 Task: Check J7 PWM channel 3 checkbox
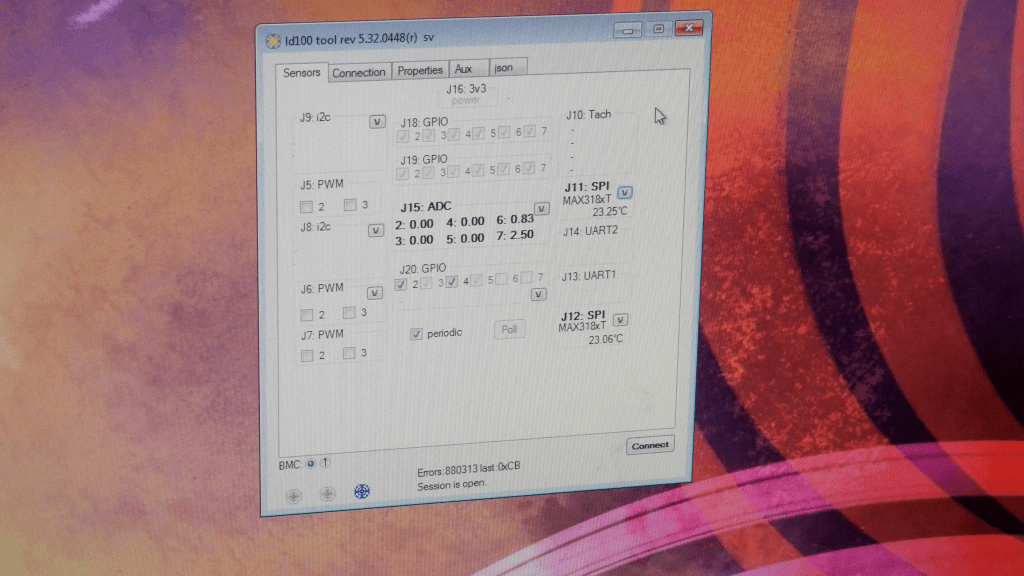[349, 353]
